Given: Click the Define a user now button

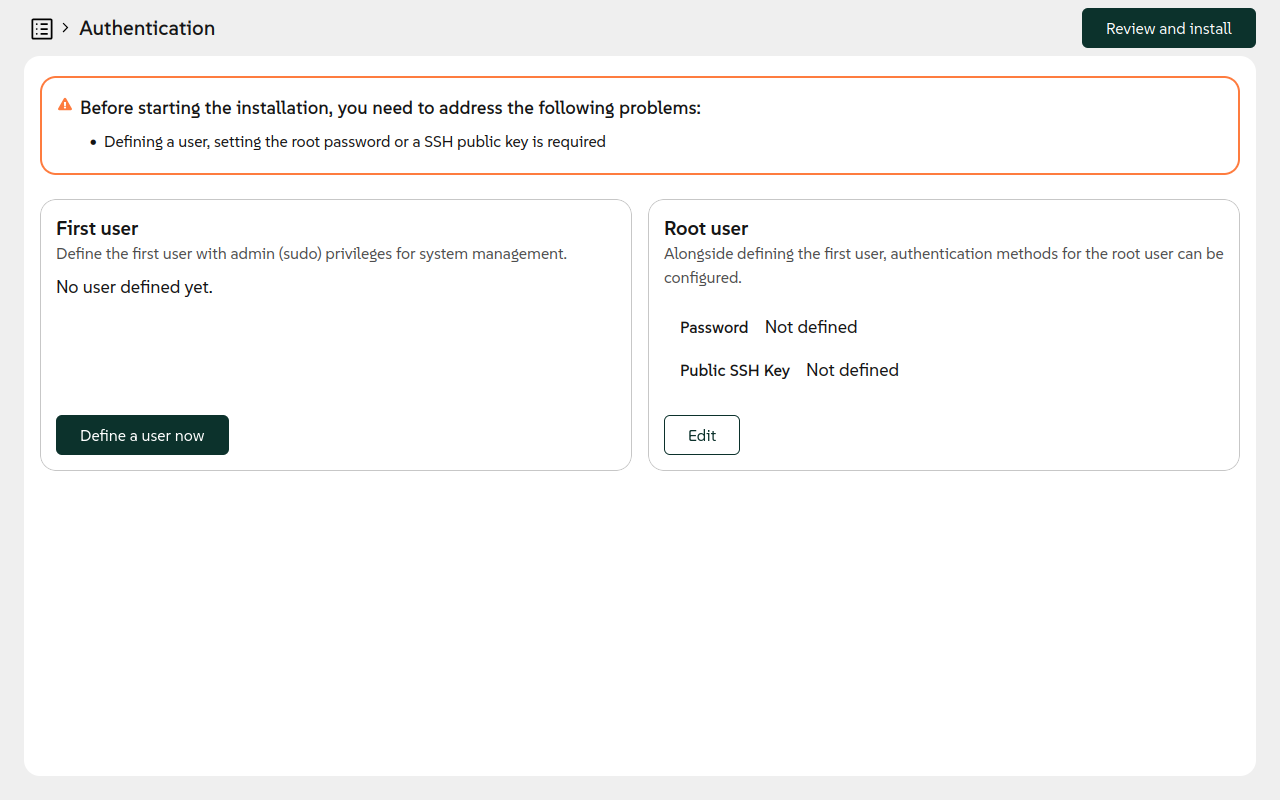Looking at the screenshot, I should [x=142, y=435].
